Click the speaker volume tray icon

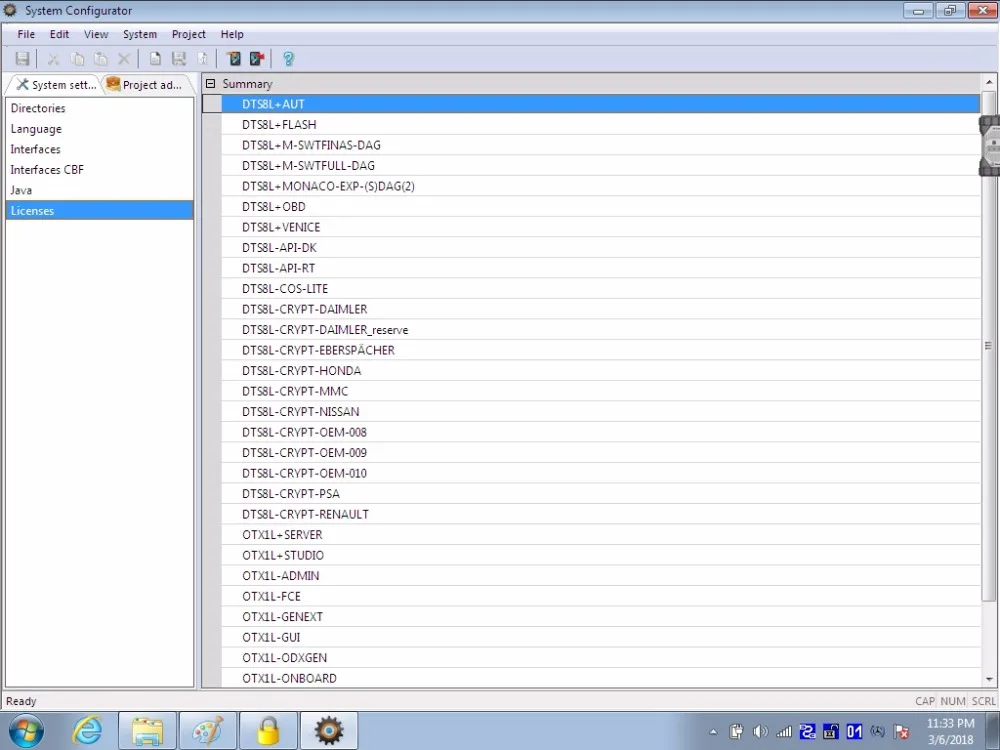point(760,732)
